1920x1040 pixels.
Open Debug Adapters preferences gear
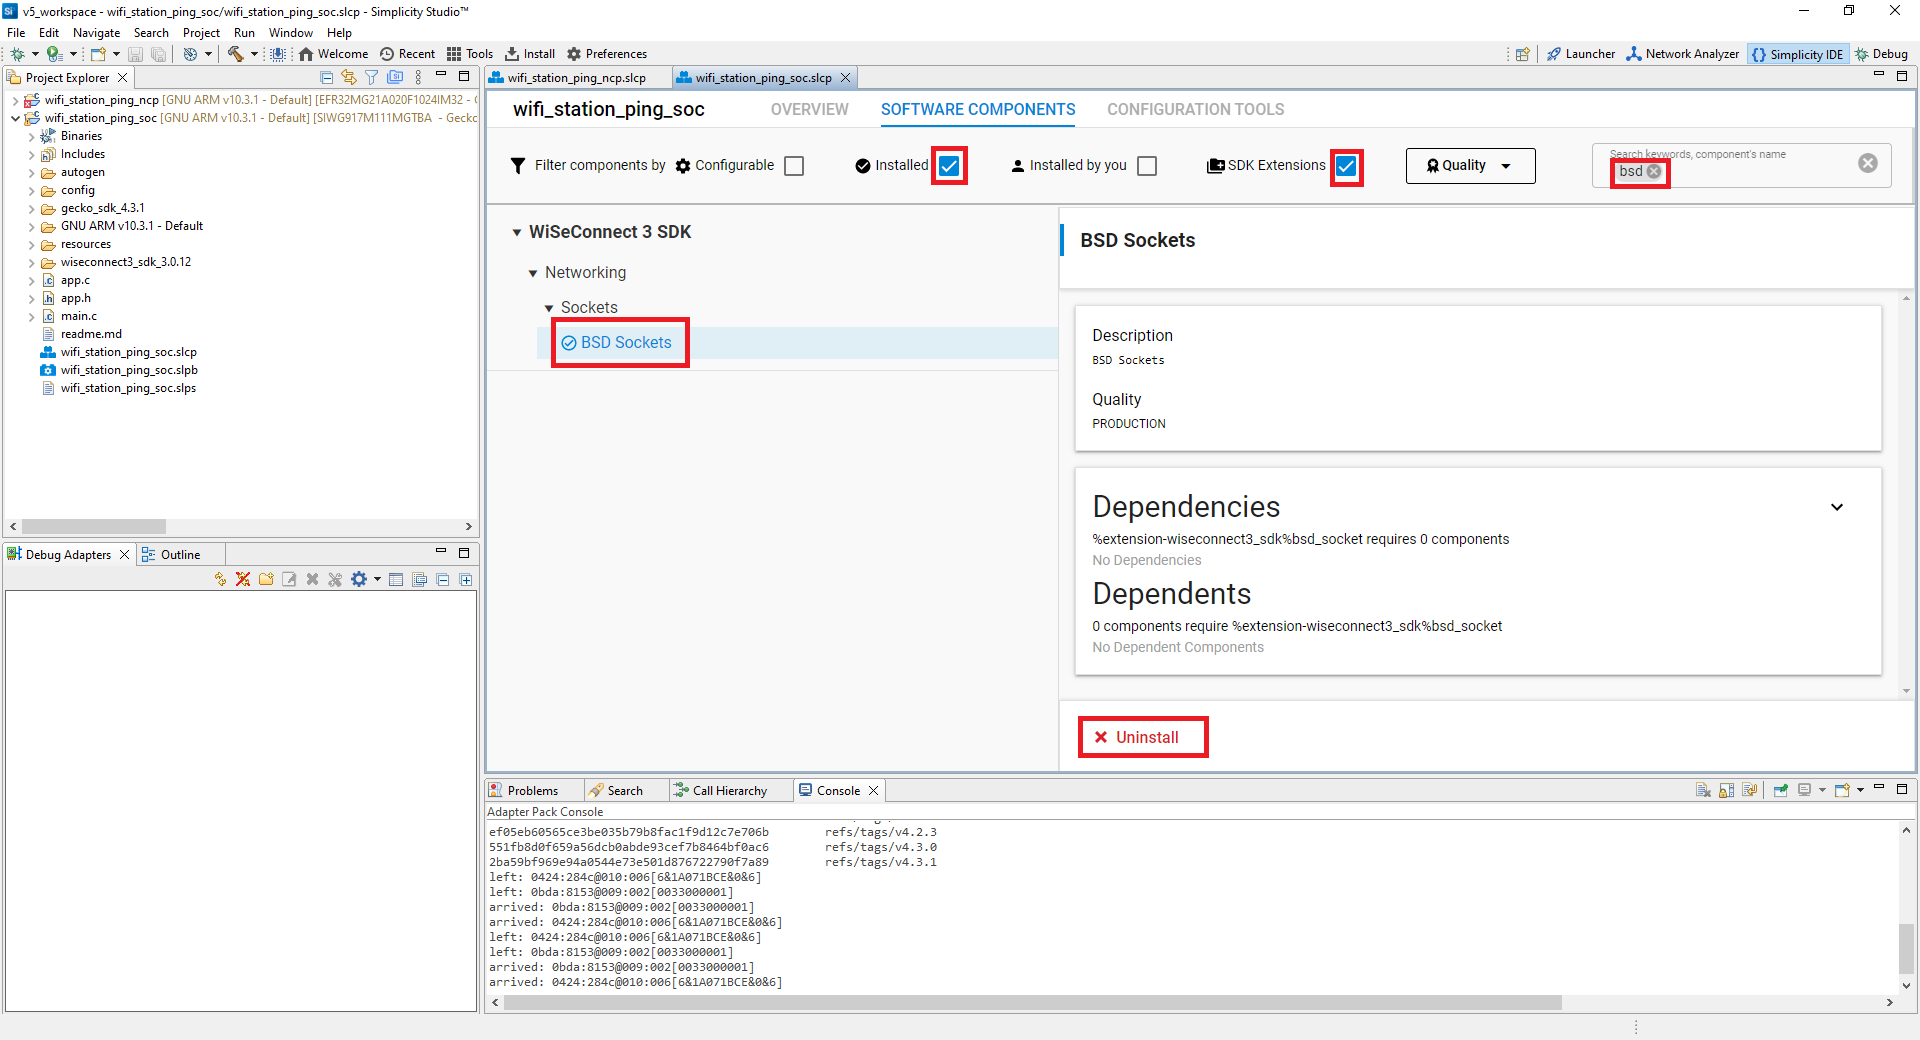359,579
